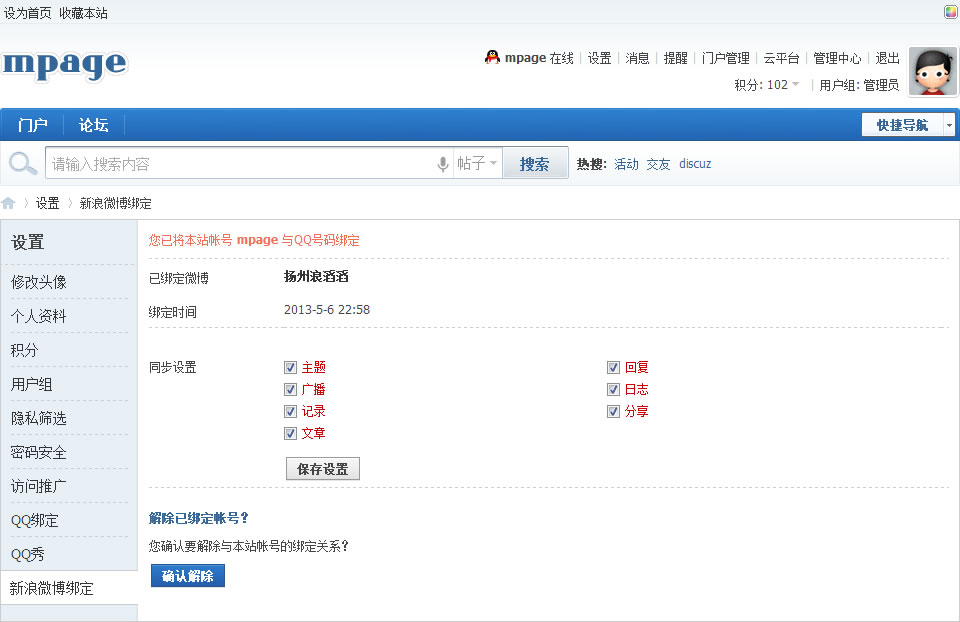Click the magnifying glass icon left of search bar
The width and height of the screenshot is (960, 622).
point(20,162)
